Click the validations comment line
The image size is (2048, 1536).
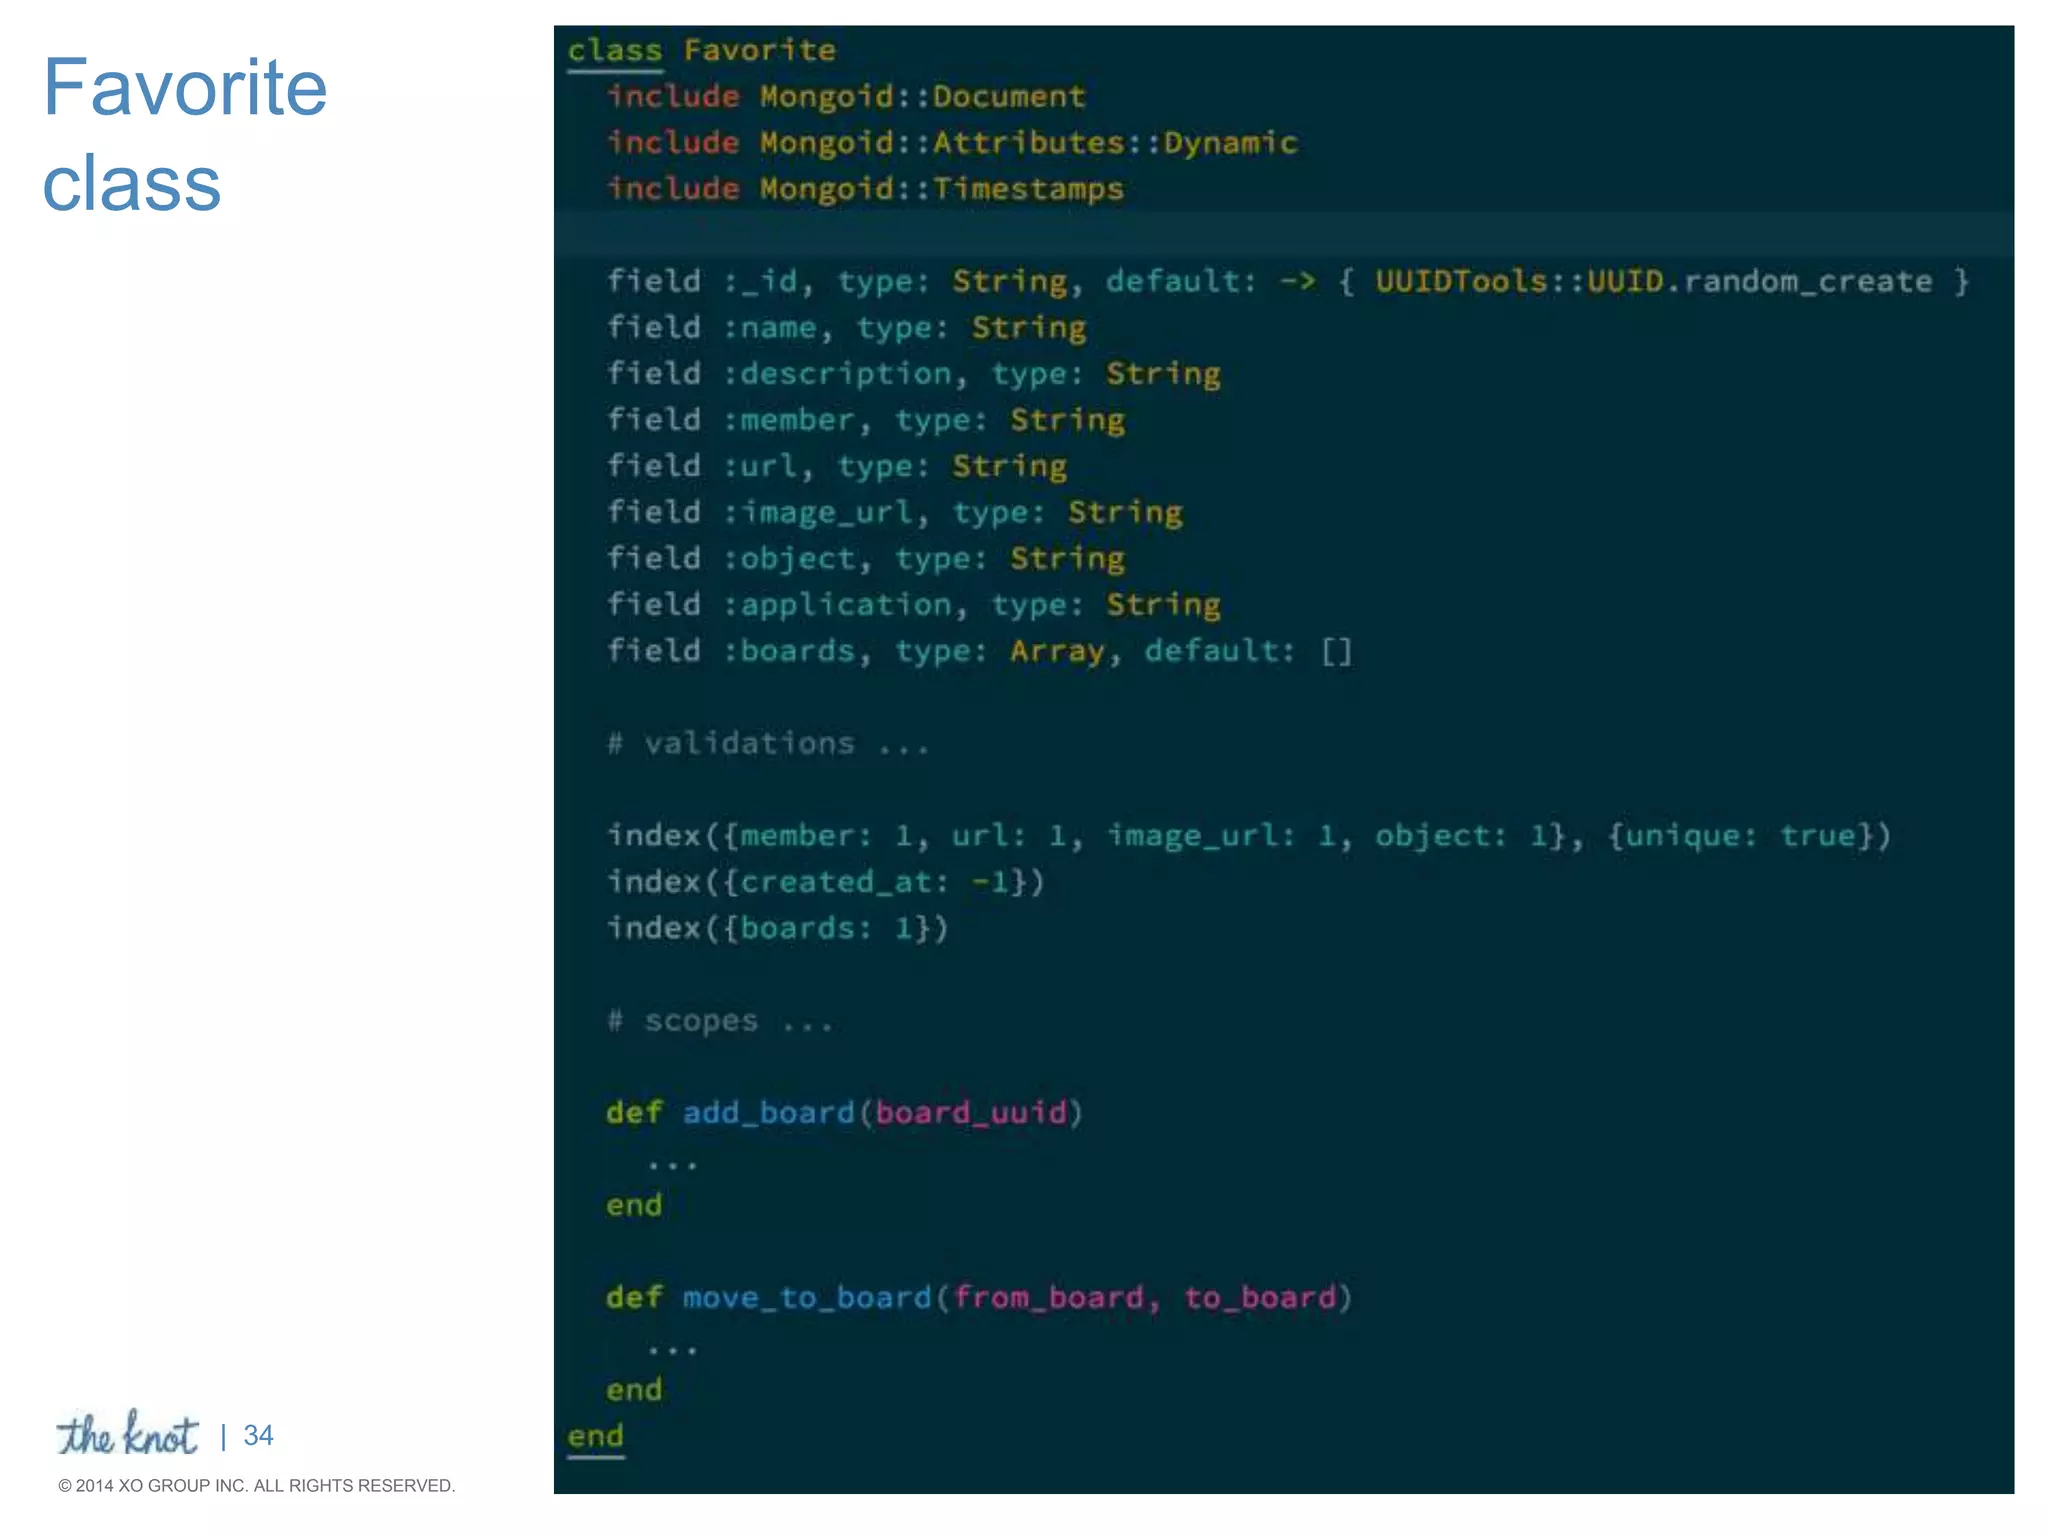click(767, 744)
